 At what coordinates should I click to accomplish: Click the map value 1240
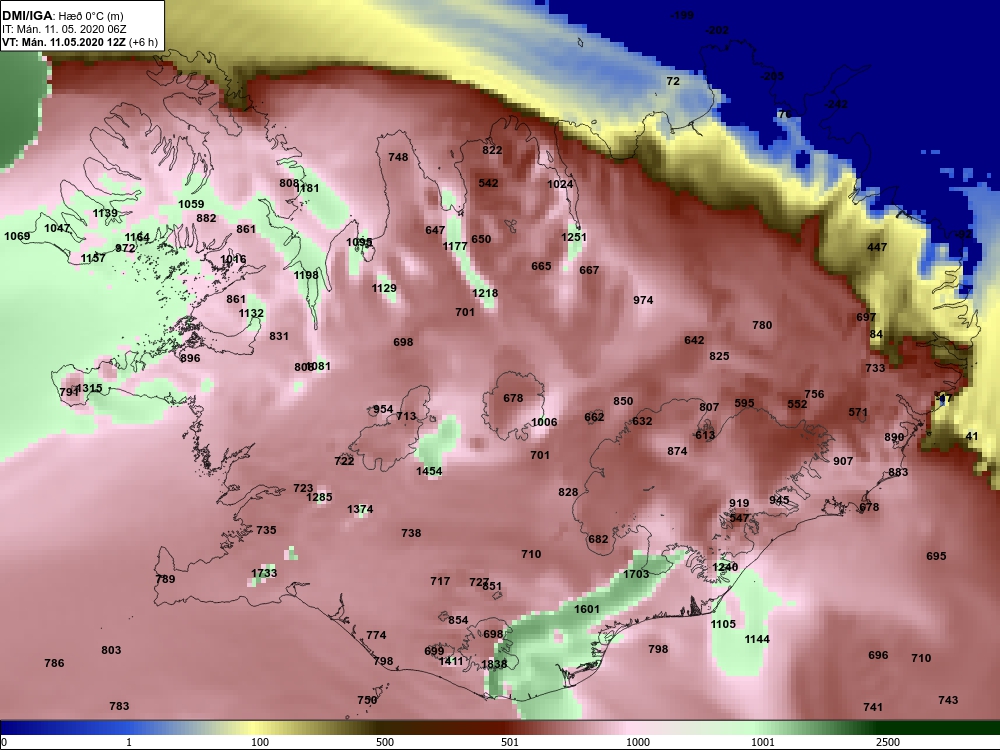click(x=725, y=567)
